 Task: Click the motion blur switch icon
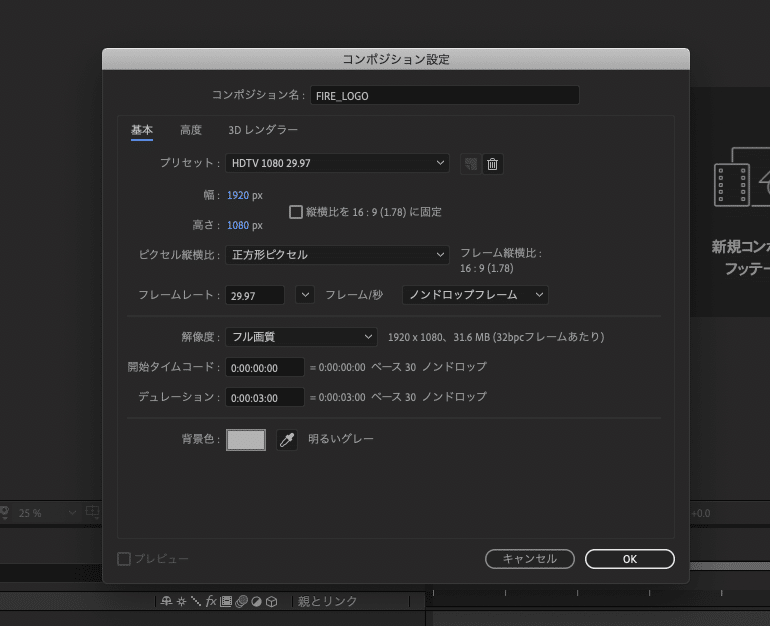(x=241, y=601)
